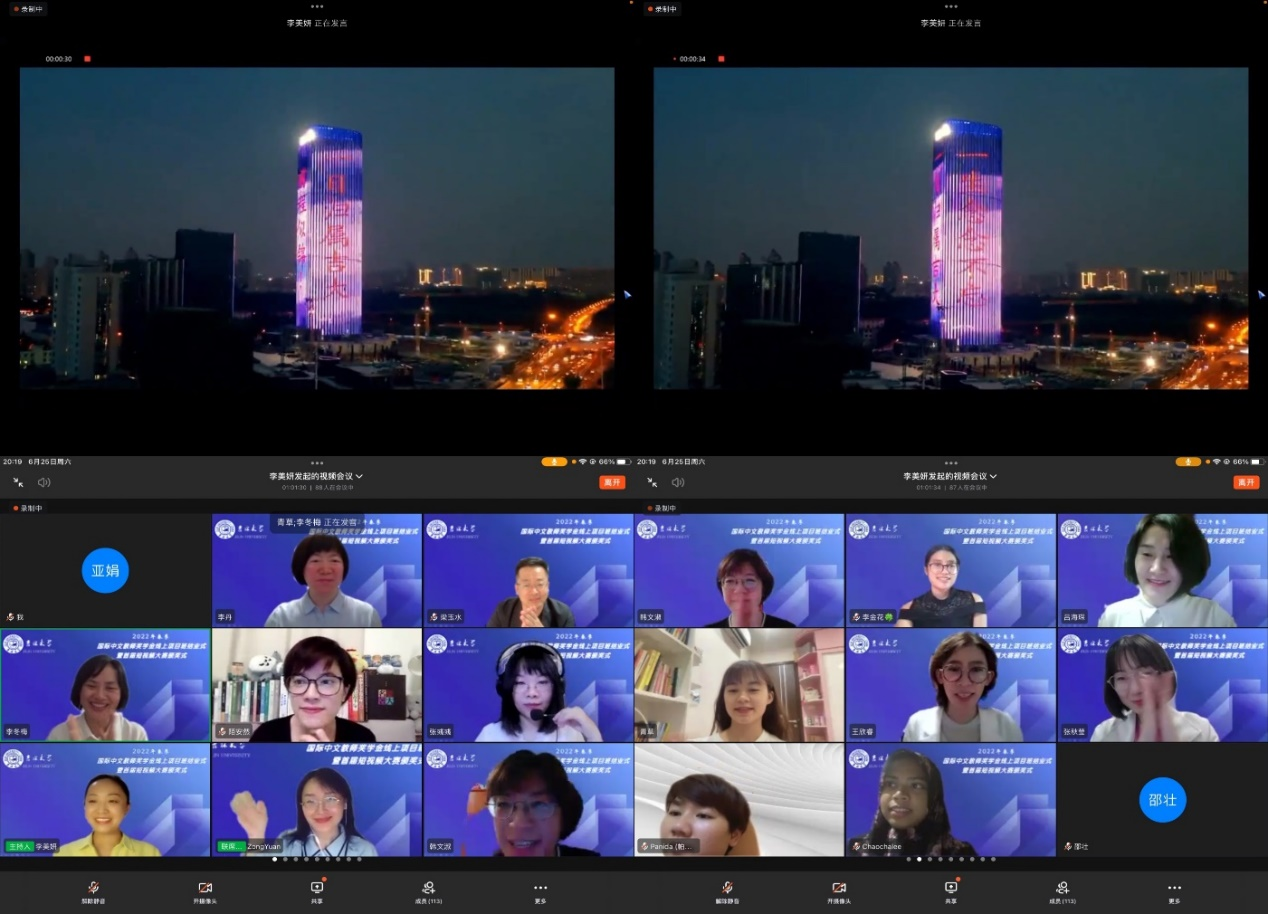Image resolution: width=1268 pixels, height=914 pixels.
Task: Turn on camera in the left meeting window
Action: pyautogui.click(x=205, y=889)
